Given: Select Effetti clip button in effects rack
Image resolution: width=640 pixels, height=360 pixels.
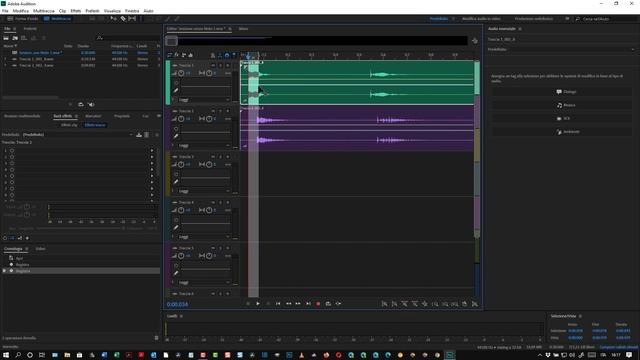Looking at the screenshot, I should tap(69, 125).
